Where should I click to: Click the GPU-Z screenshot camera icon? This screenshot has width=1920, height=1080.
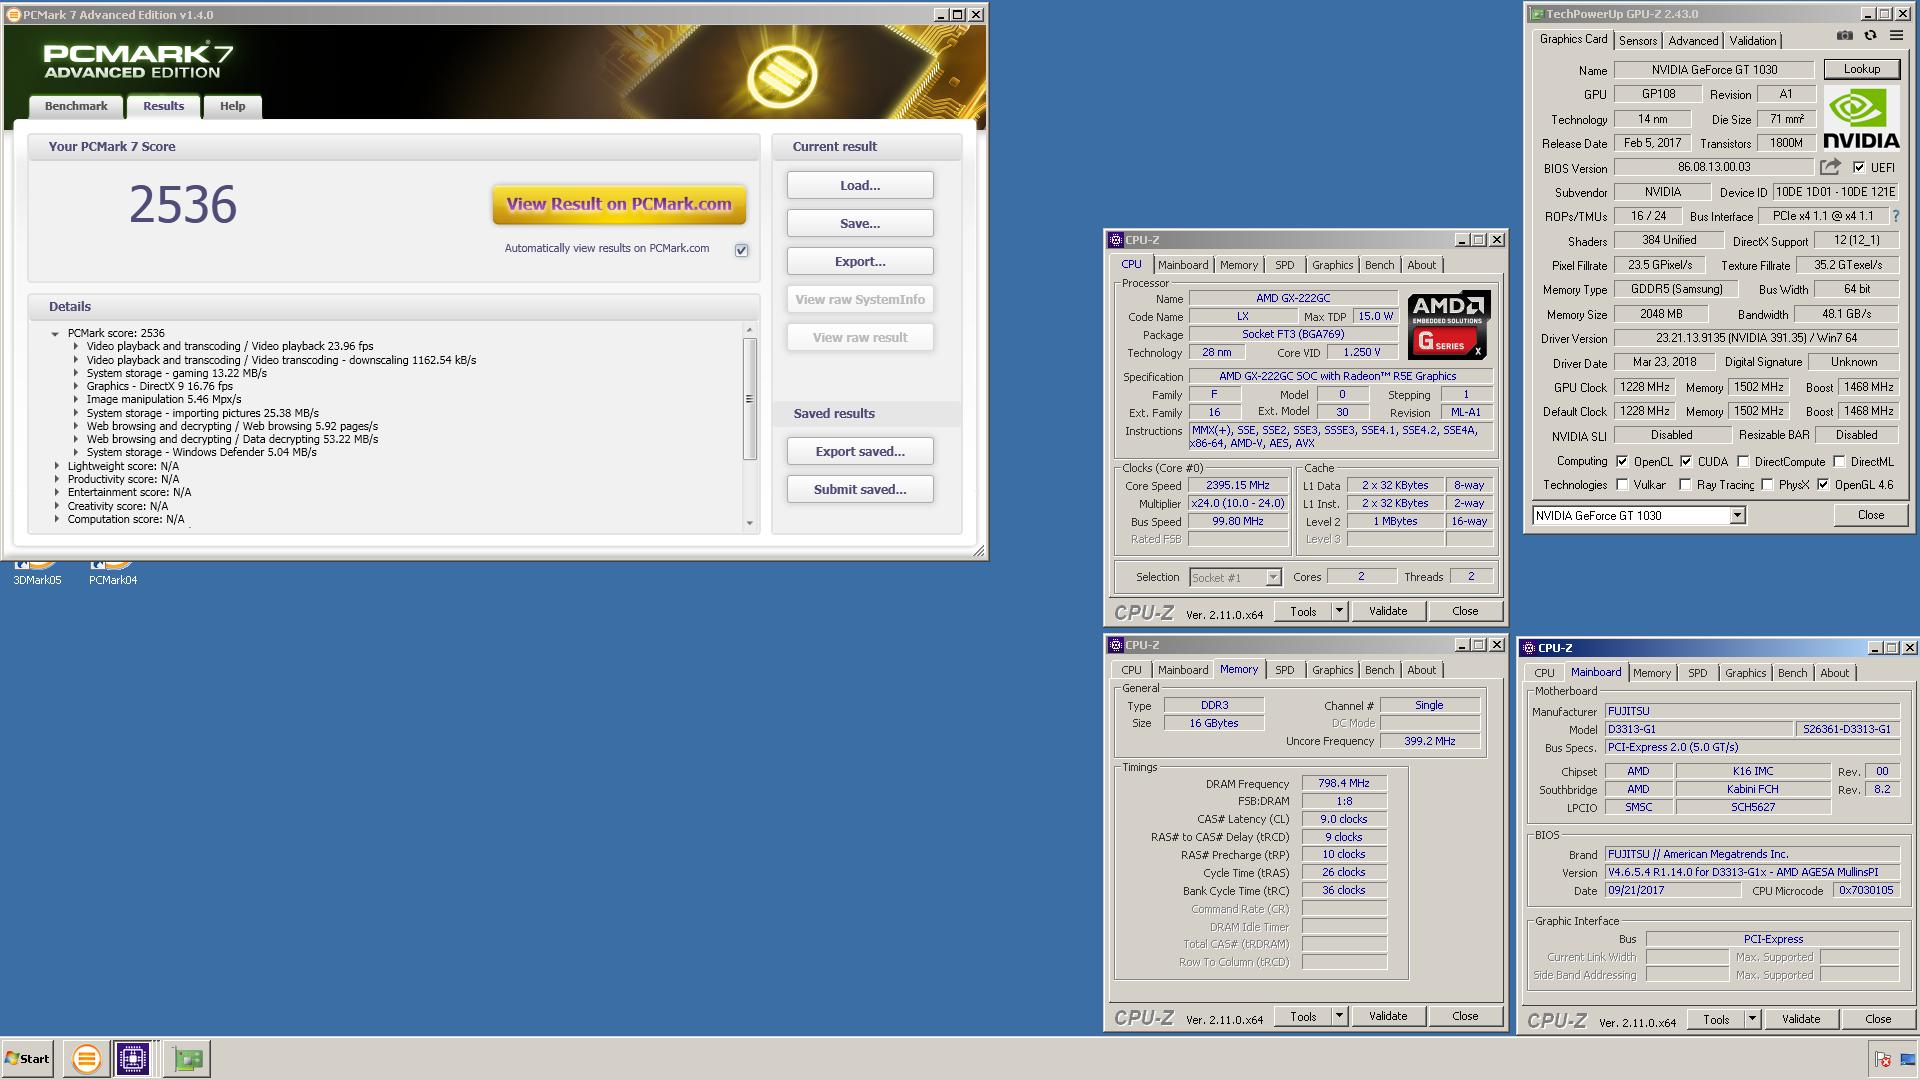(x=1845, y=36)
